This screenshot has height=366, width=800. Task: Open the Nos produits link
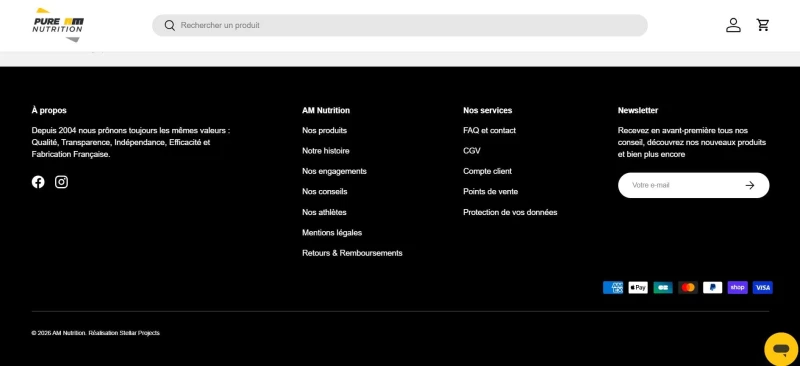tap(324, 131)
